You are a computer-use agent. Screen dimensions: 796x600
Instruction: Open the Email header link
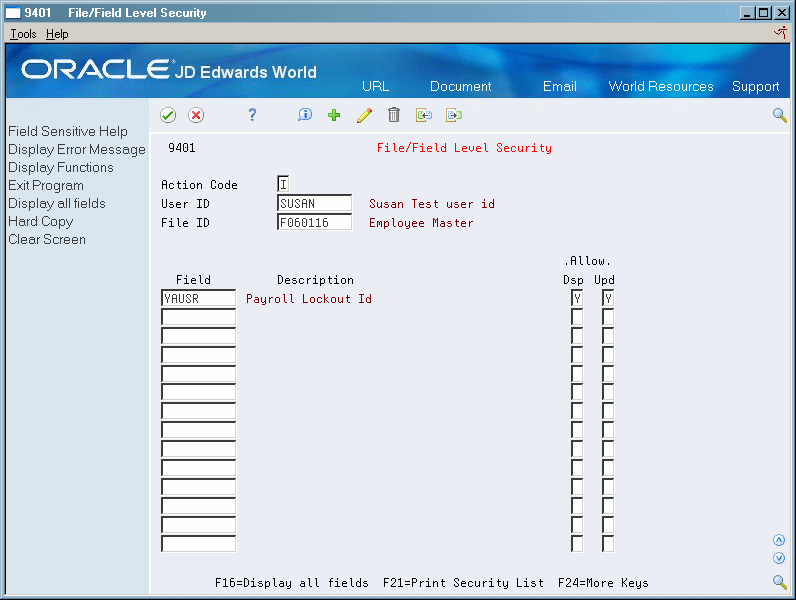[x=559, y=86]
